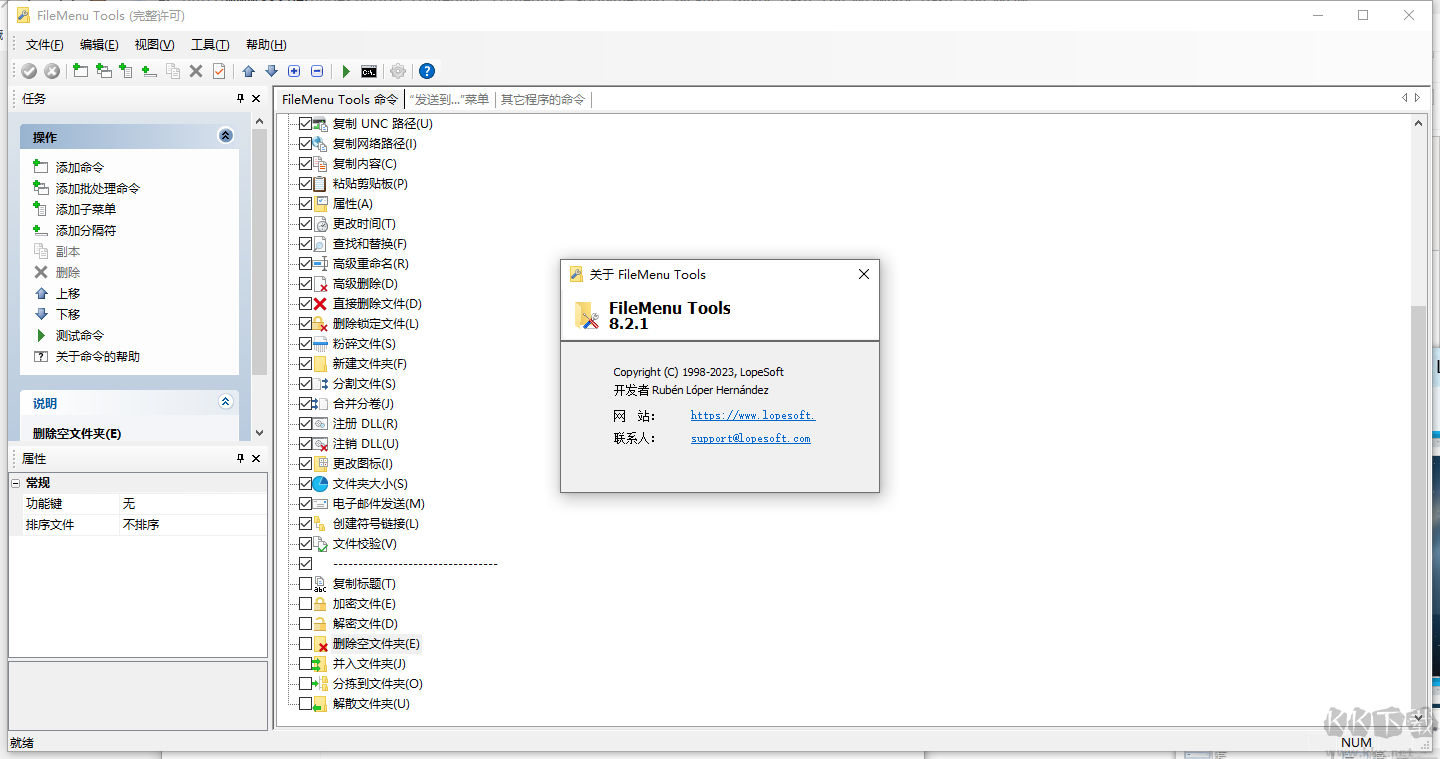Click the expand-all plus toolbar icon

293,71
